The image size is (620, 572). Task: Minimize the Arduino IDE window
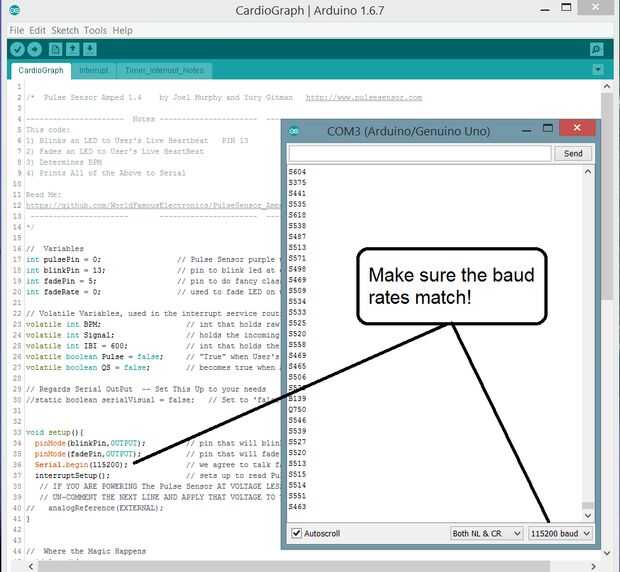[545, 9]
